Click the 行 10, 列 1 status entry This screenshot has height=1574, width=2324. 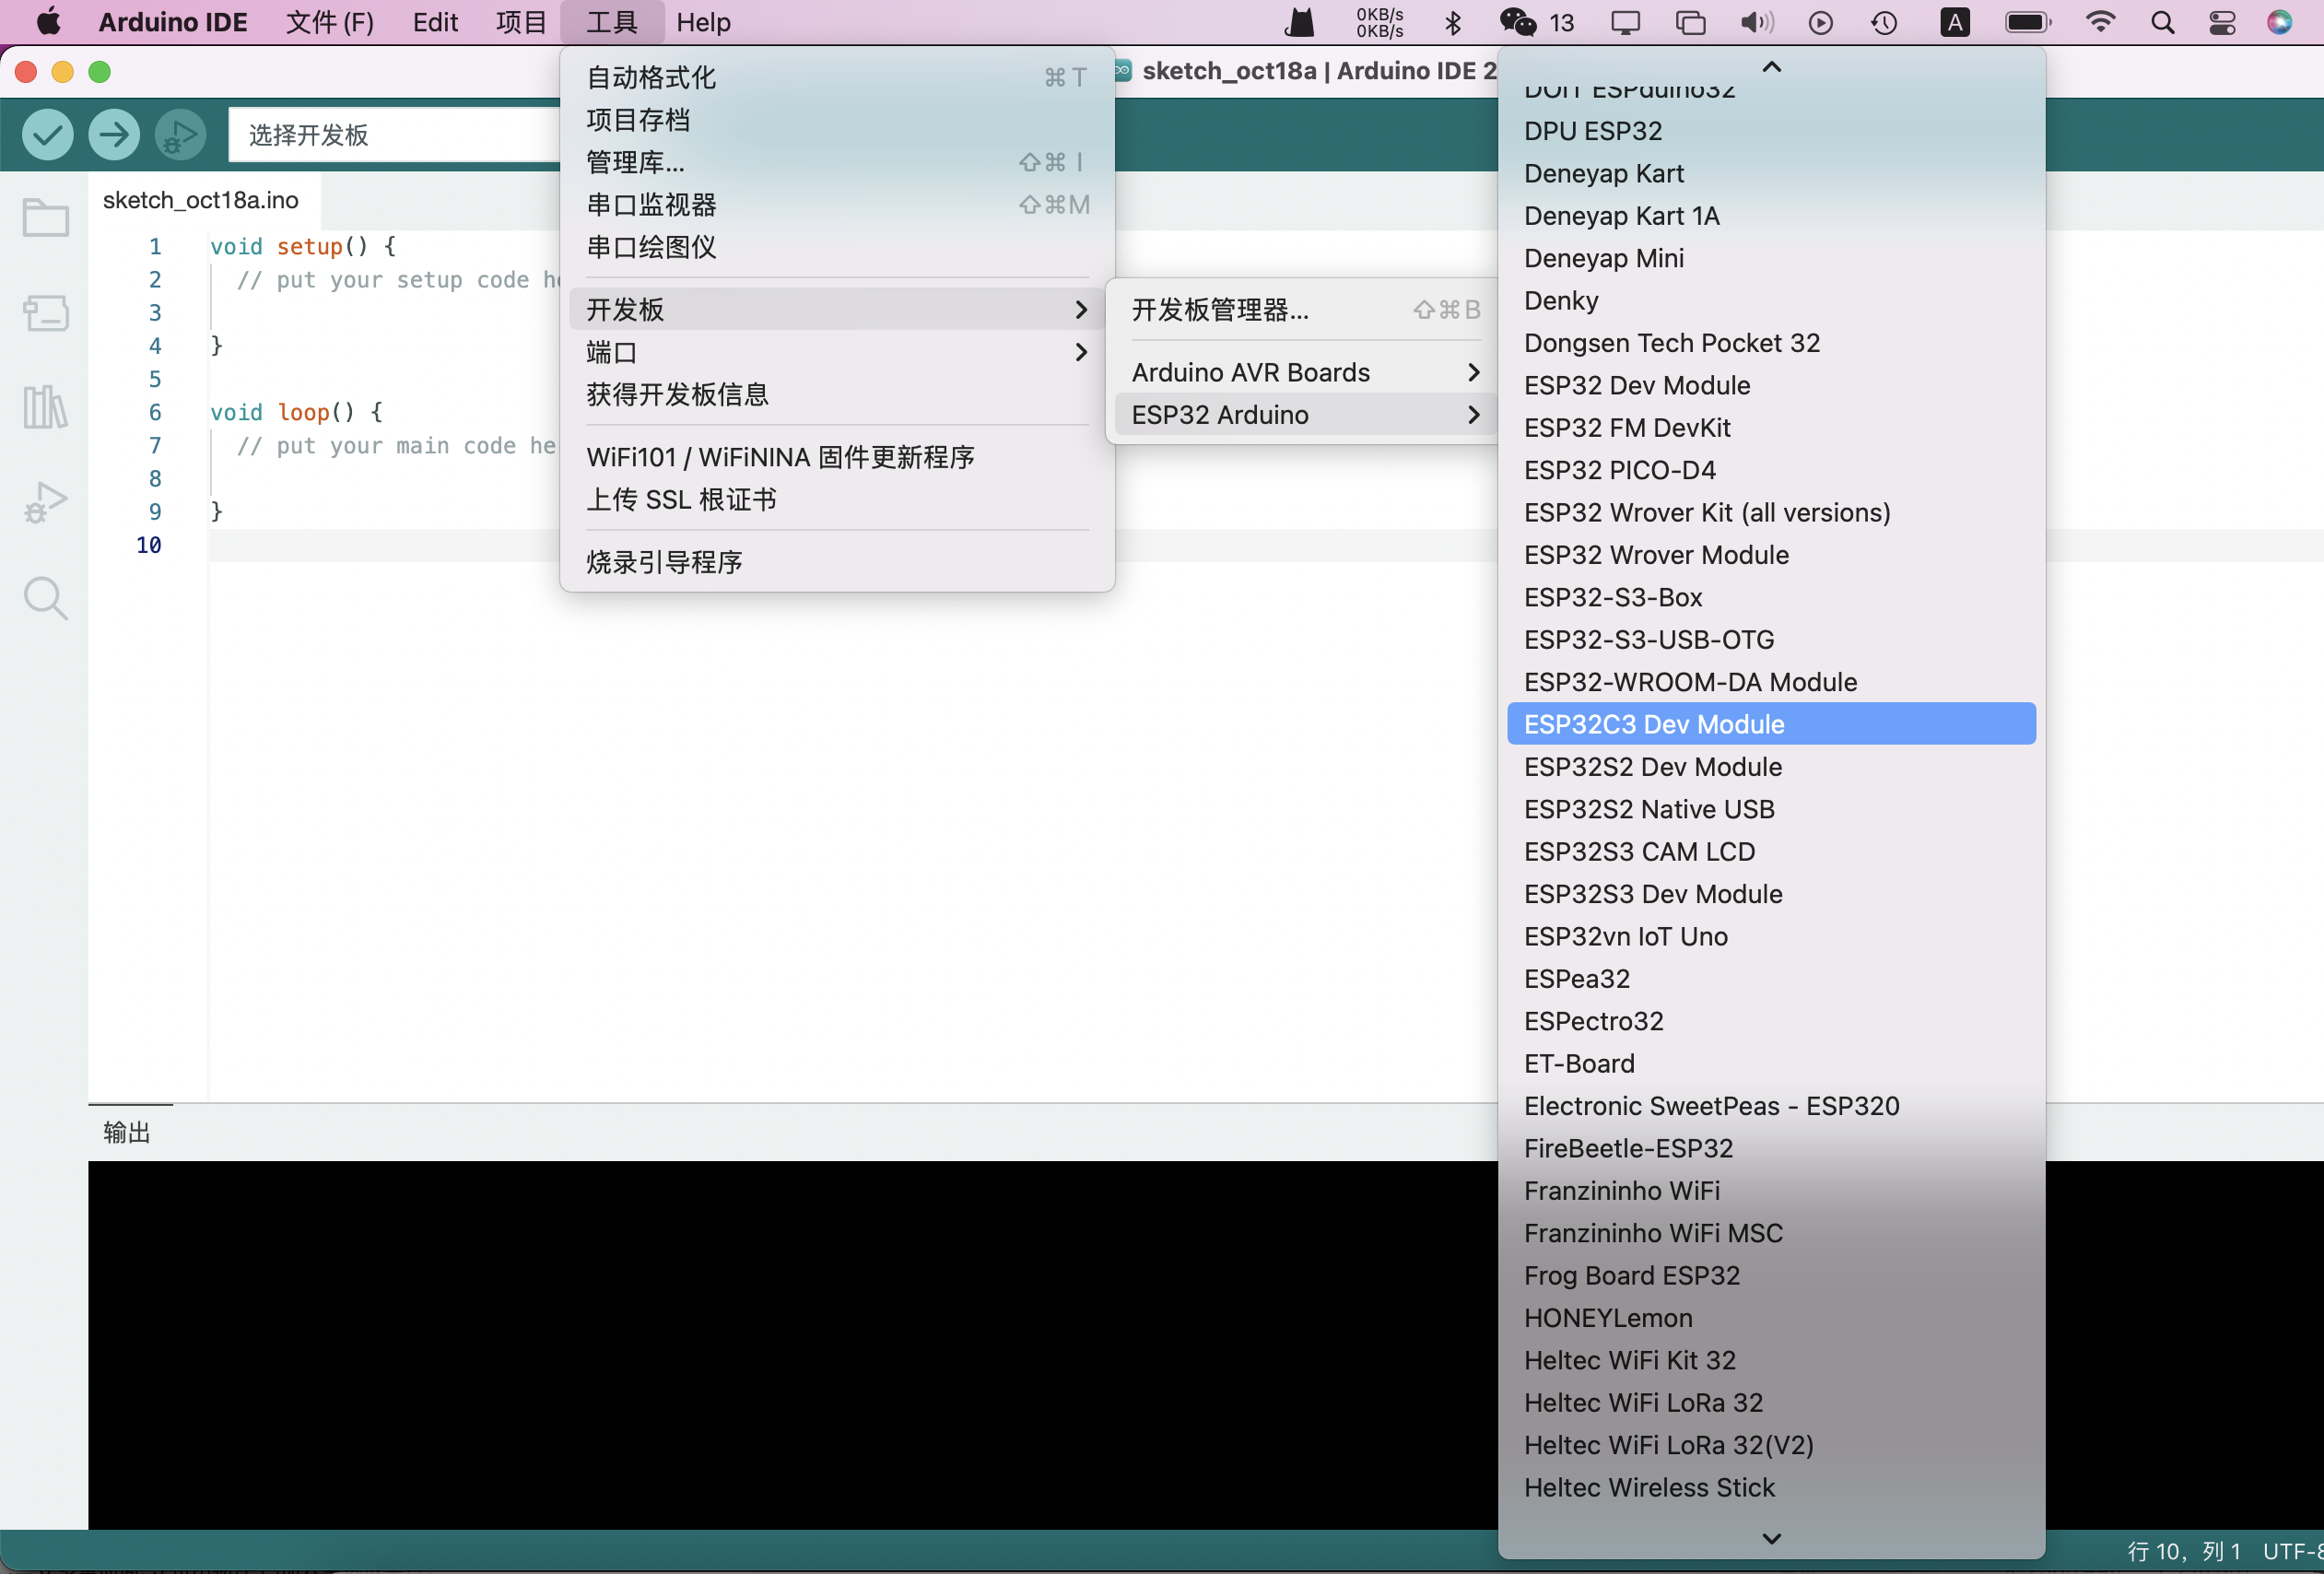click(2183, 1551)
